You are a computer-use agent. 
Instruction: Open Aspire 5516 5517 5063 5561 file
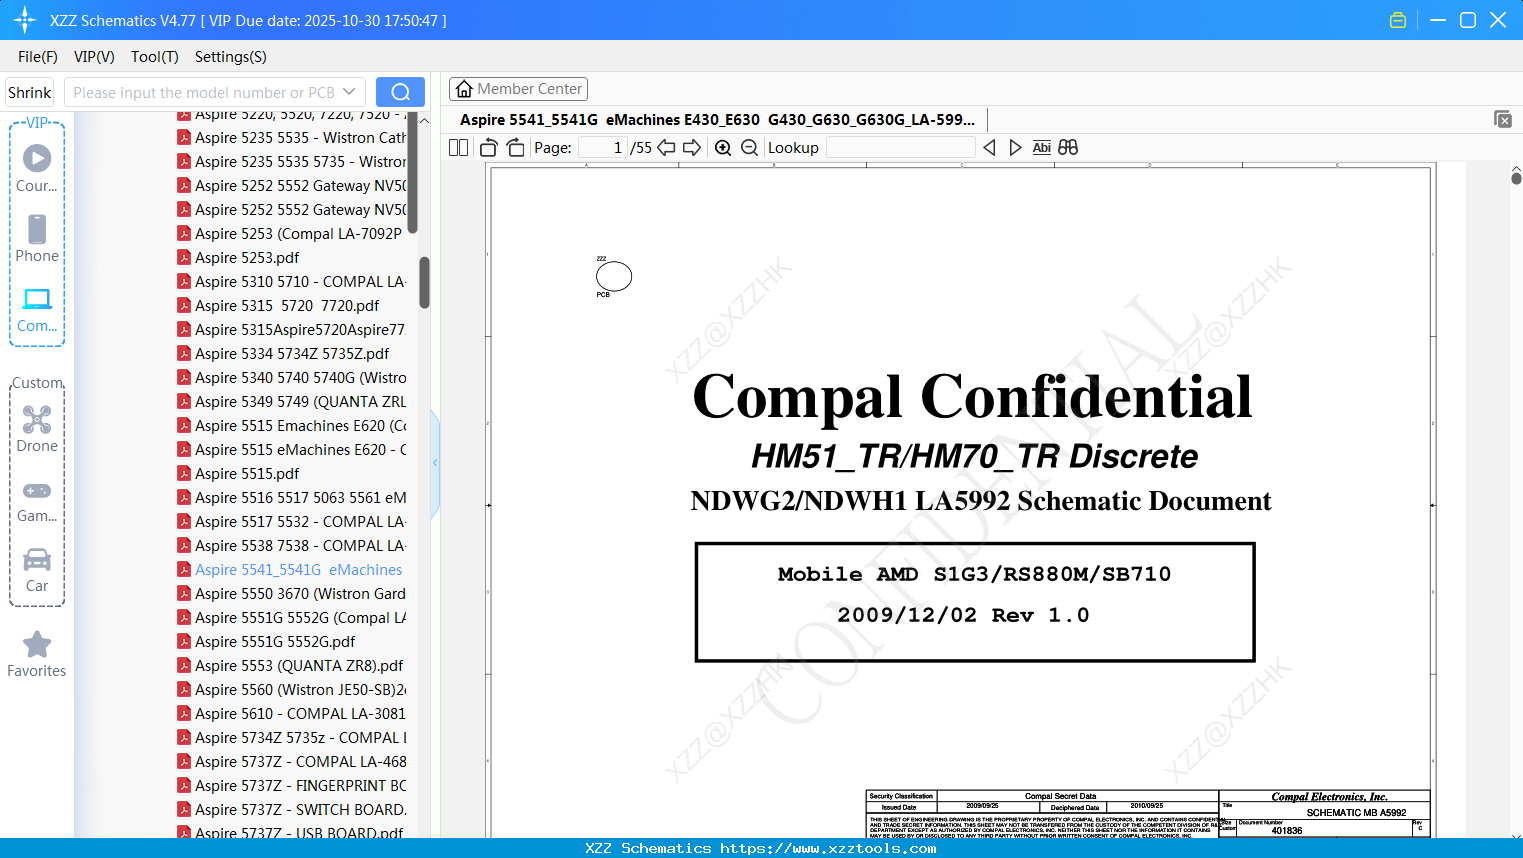coord(300,498)
